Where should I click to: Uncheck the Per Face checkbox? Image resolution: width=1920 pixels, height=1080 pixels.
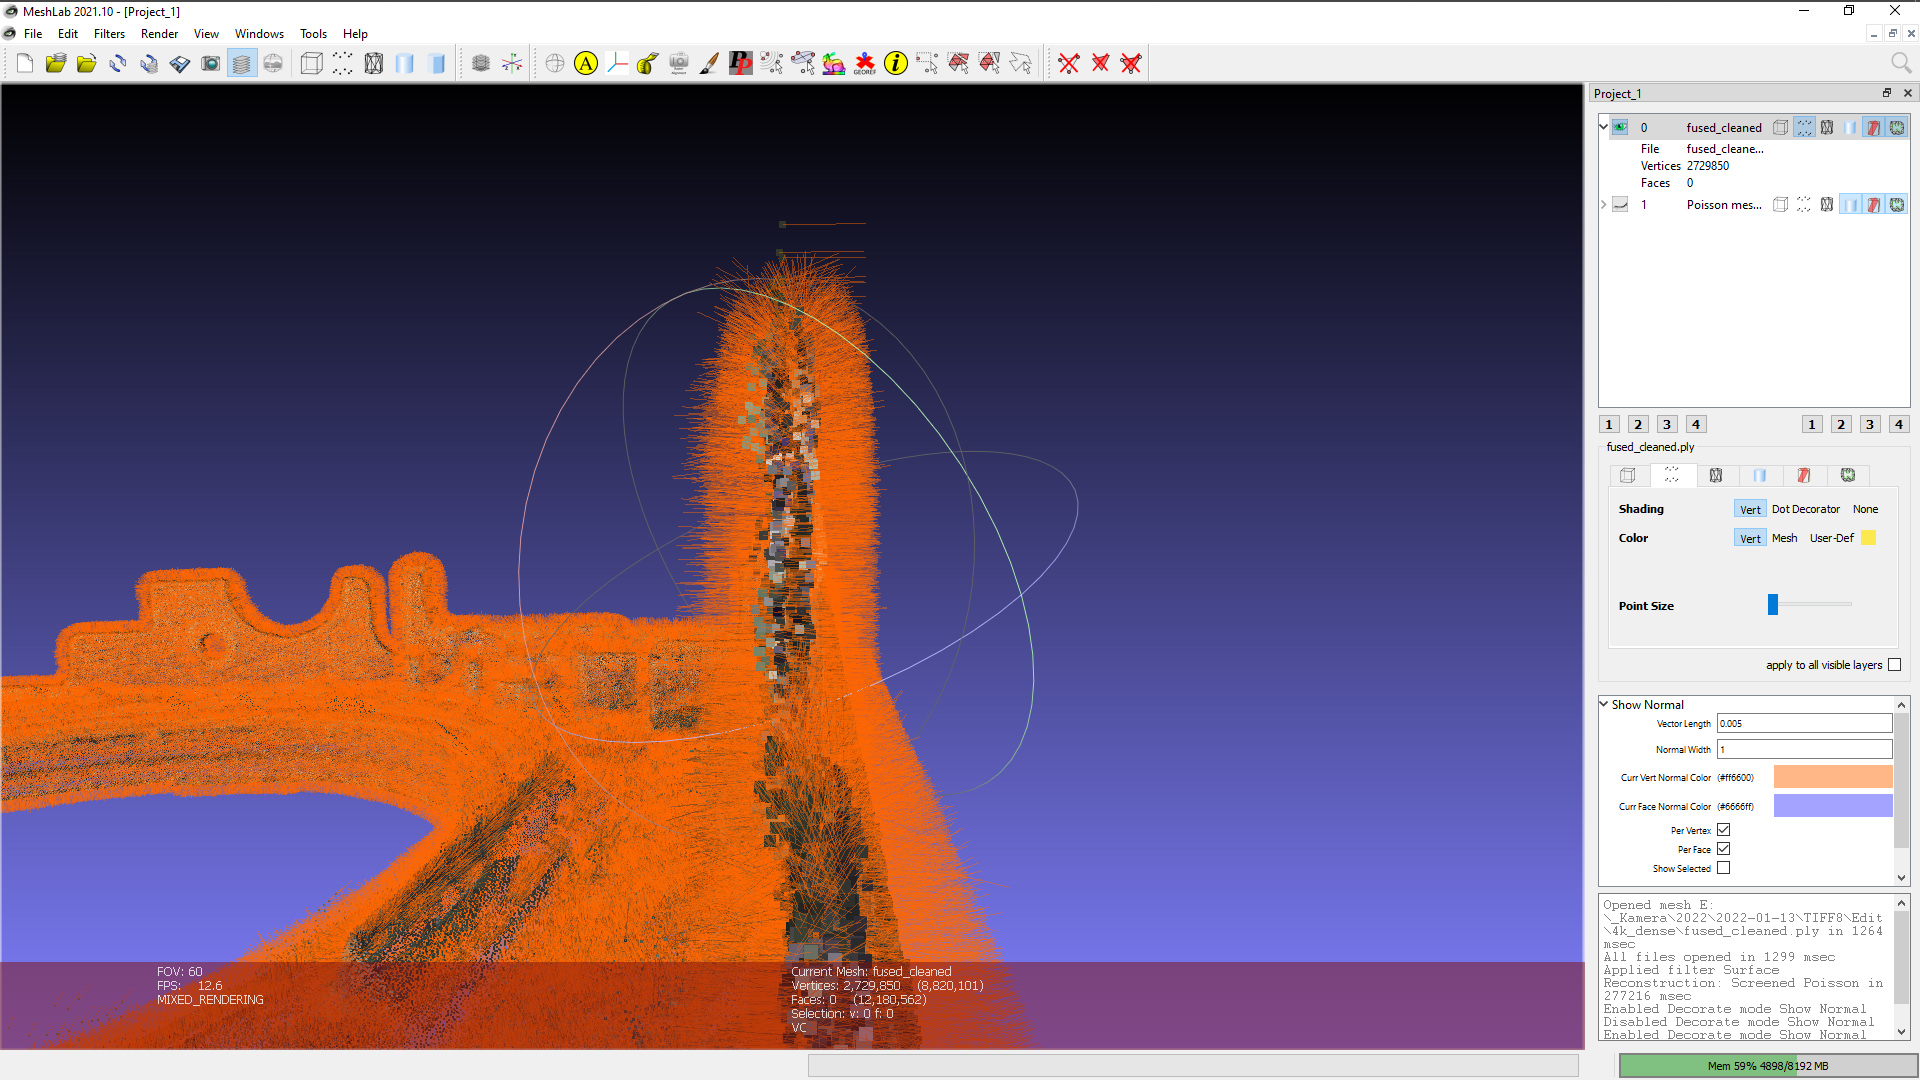[1724, 849]
